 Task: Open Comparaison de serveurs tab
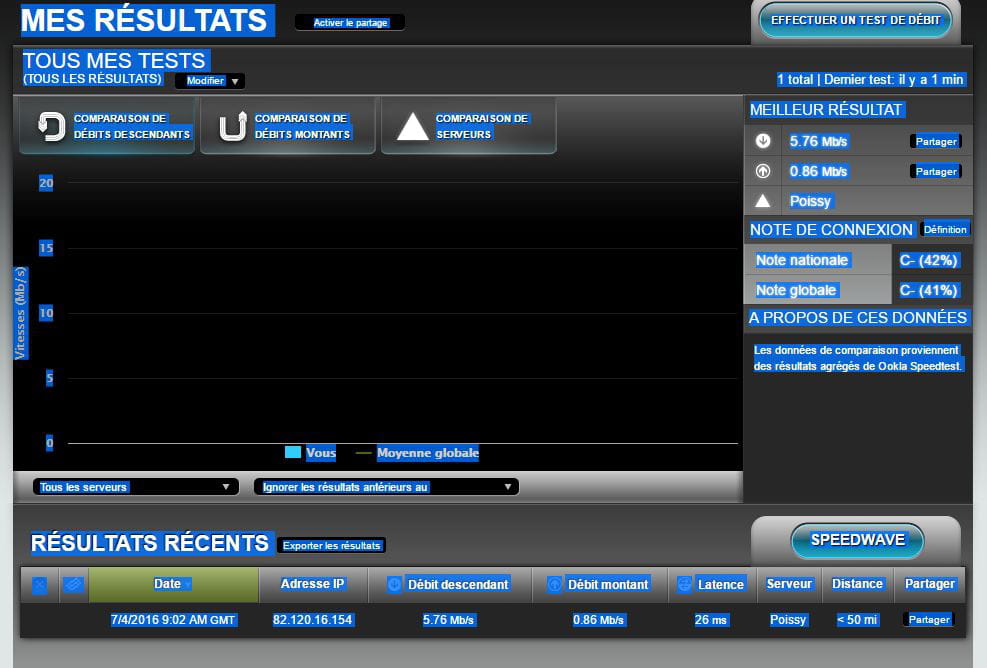coord(469,126)
